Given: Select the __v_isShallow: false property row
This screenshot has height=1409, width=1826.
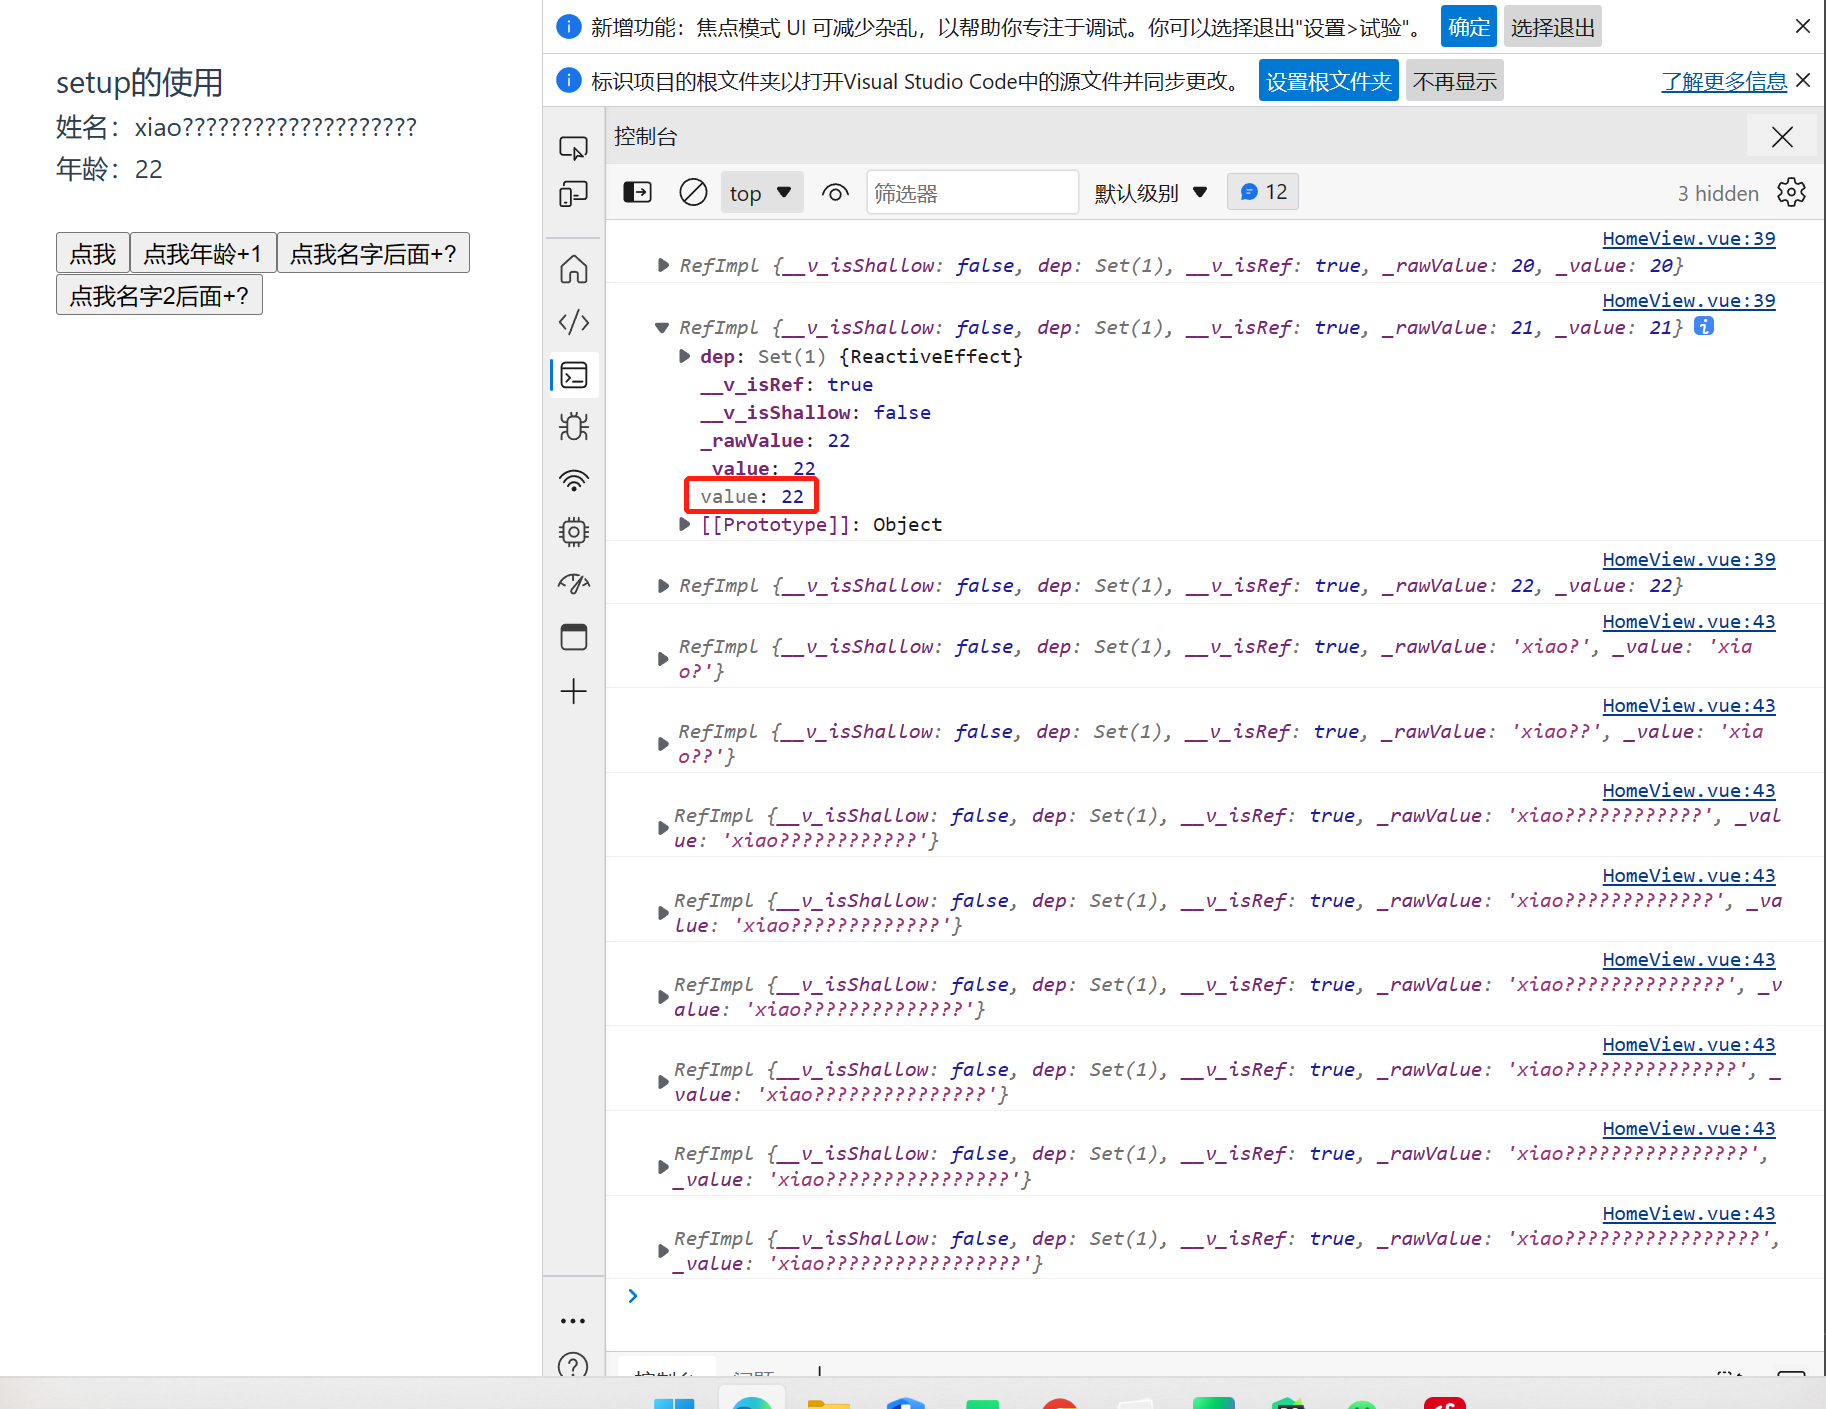Looking at the screenshot, I should 815,412.
